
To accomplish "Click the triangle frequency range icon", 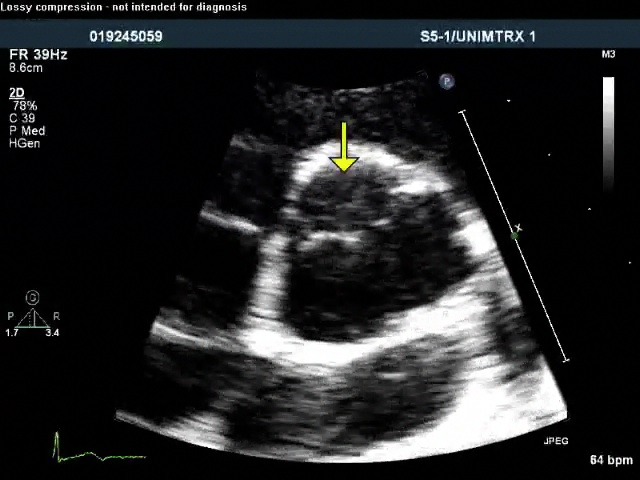I will 33,318.
